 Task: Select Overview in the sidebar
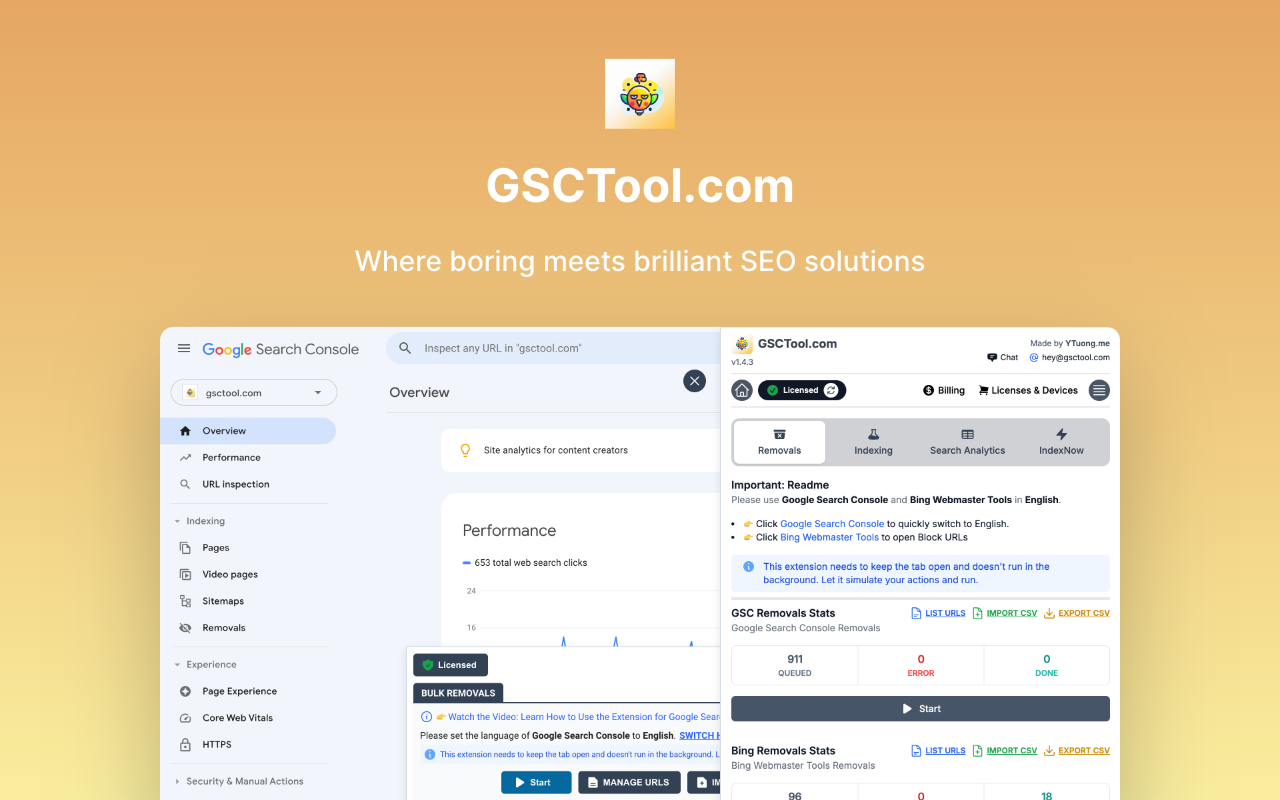click(248, 431)
